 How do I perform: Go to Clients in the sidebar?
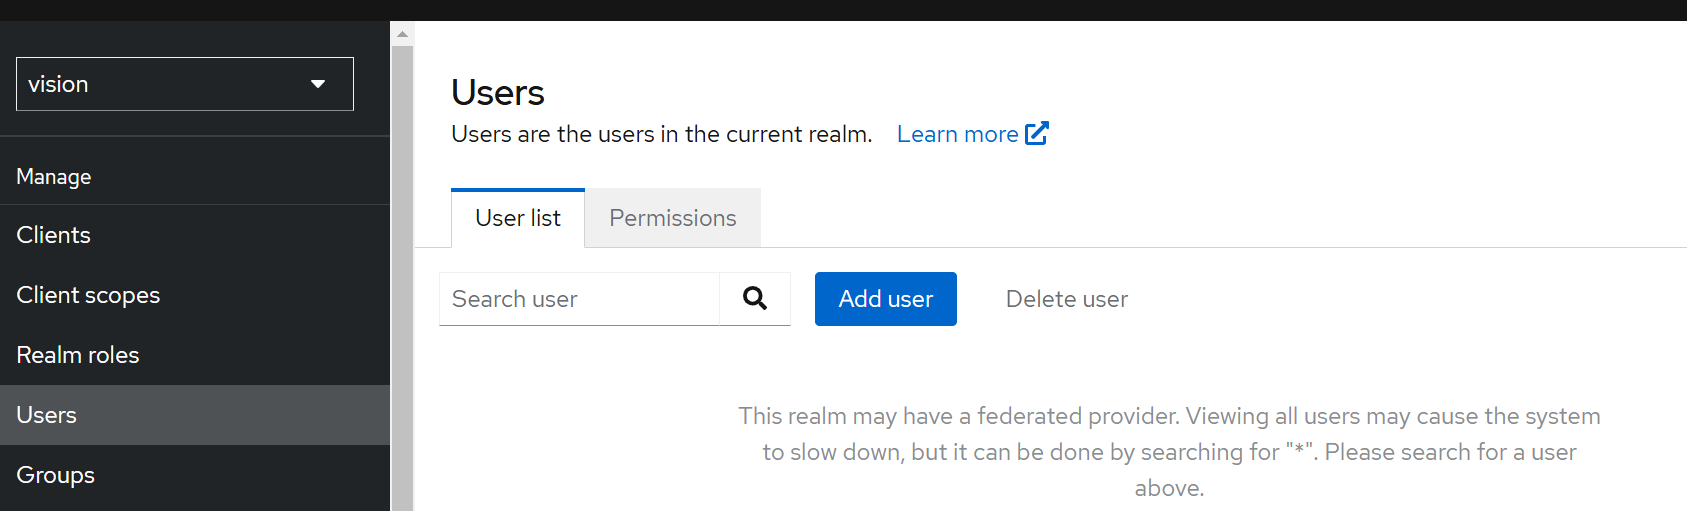pos(54,235)
